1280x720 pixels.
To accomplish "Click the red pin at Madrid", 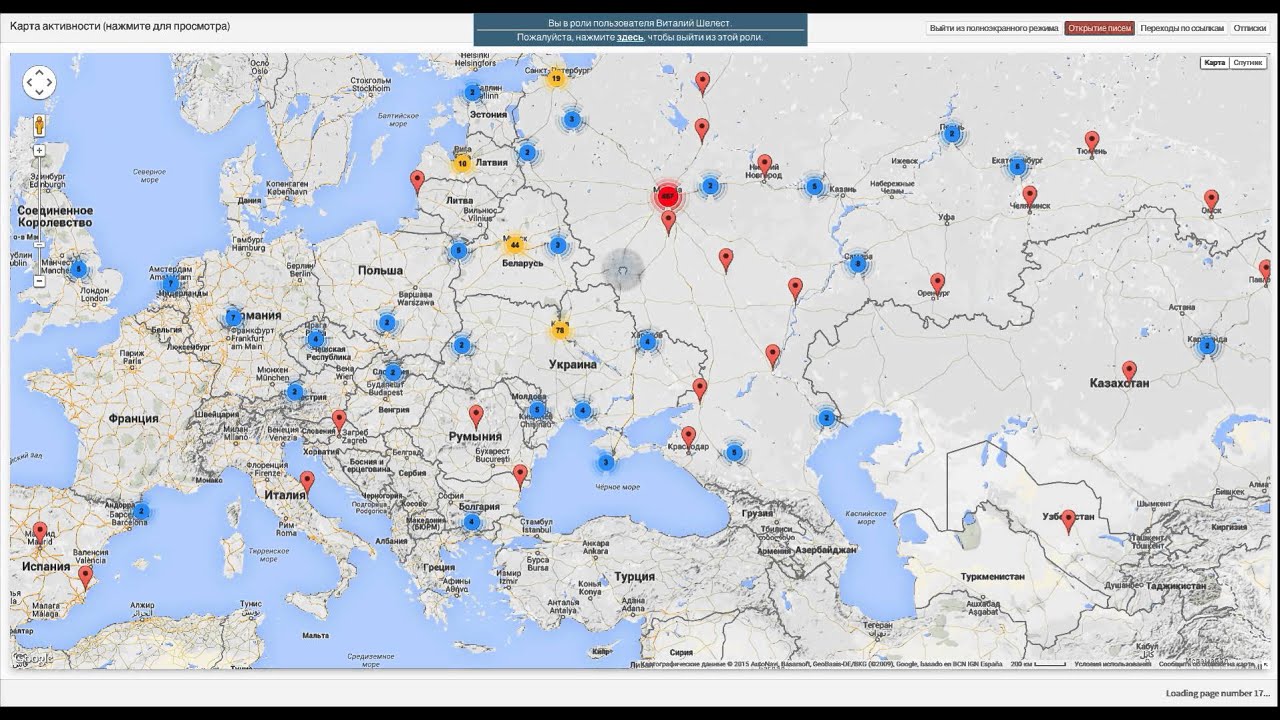I will coord(40,532).
